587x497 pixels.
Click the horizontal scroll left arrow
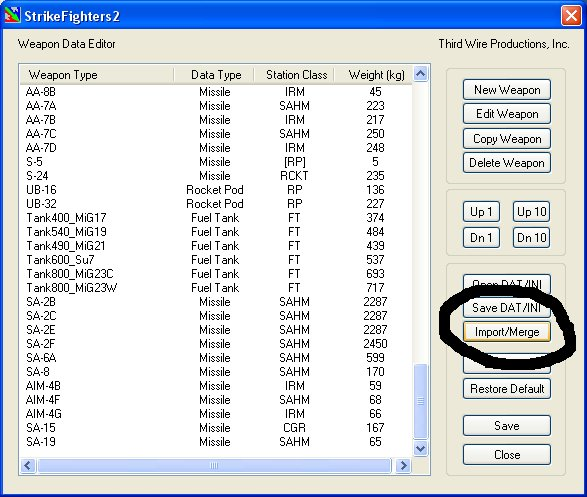[28, 465]
